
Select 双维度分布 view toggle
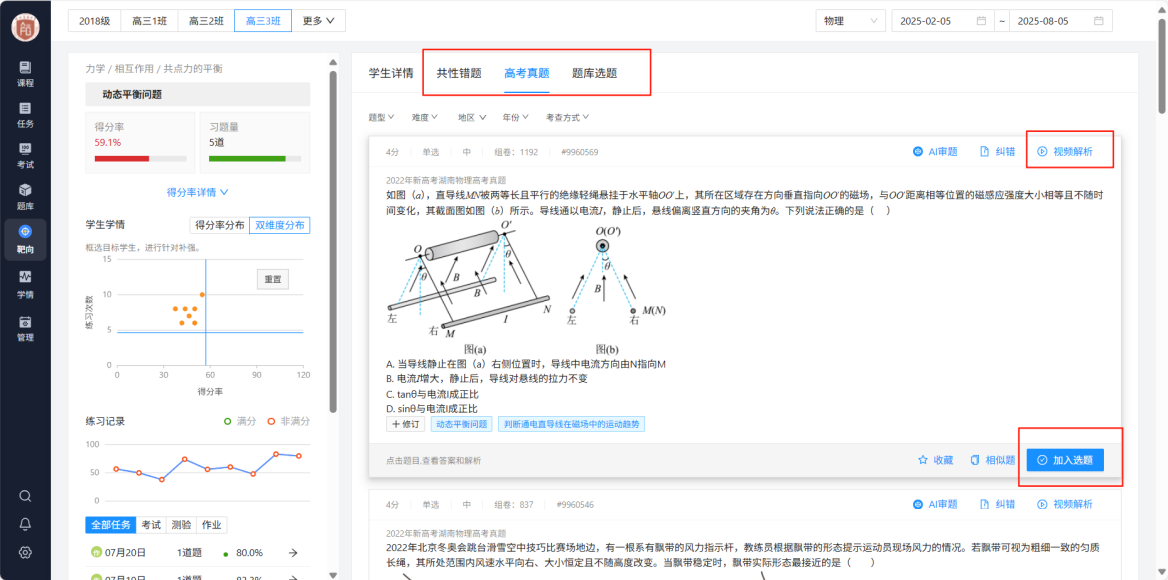coord(279,226)
